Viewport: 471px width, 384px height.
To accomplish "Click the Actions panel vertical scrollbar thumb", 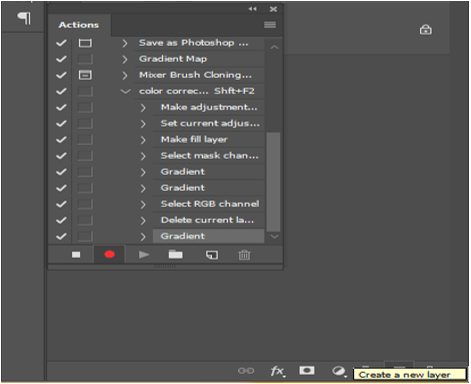I will pyautogui.click(x=273, y=182).
